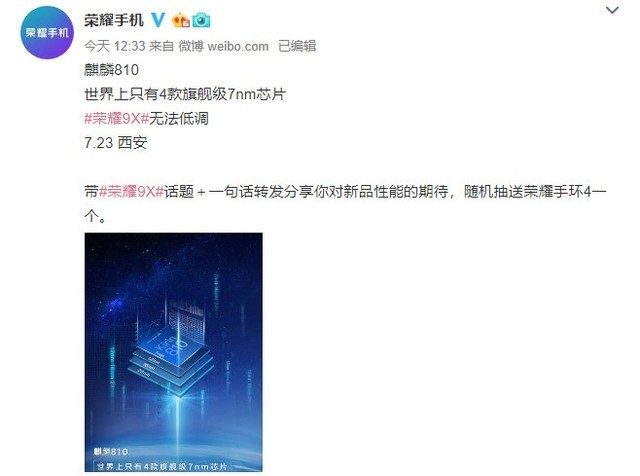
Task: Click the 随机抽送荣耀手环4 giveaway sentence
Action: (x=527, y=191)
